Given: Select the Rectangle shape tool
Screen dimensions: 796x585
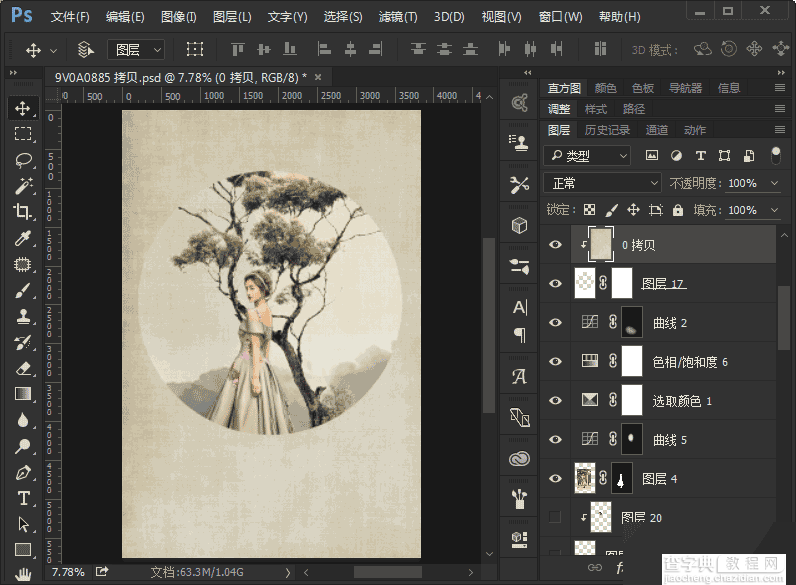Looking at the screenshot, I should click(x=22, y=550).
